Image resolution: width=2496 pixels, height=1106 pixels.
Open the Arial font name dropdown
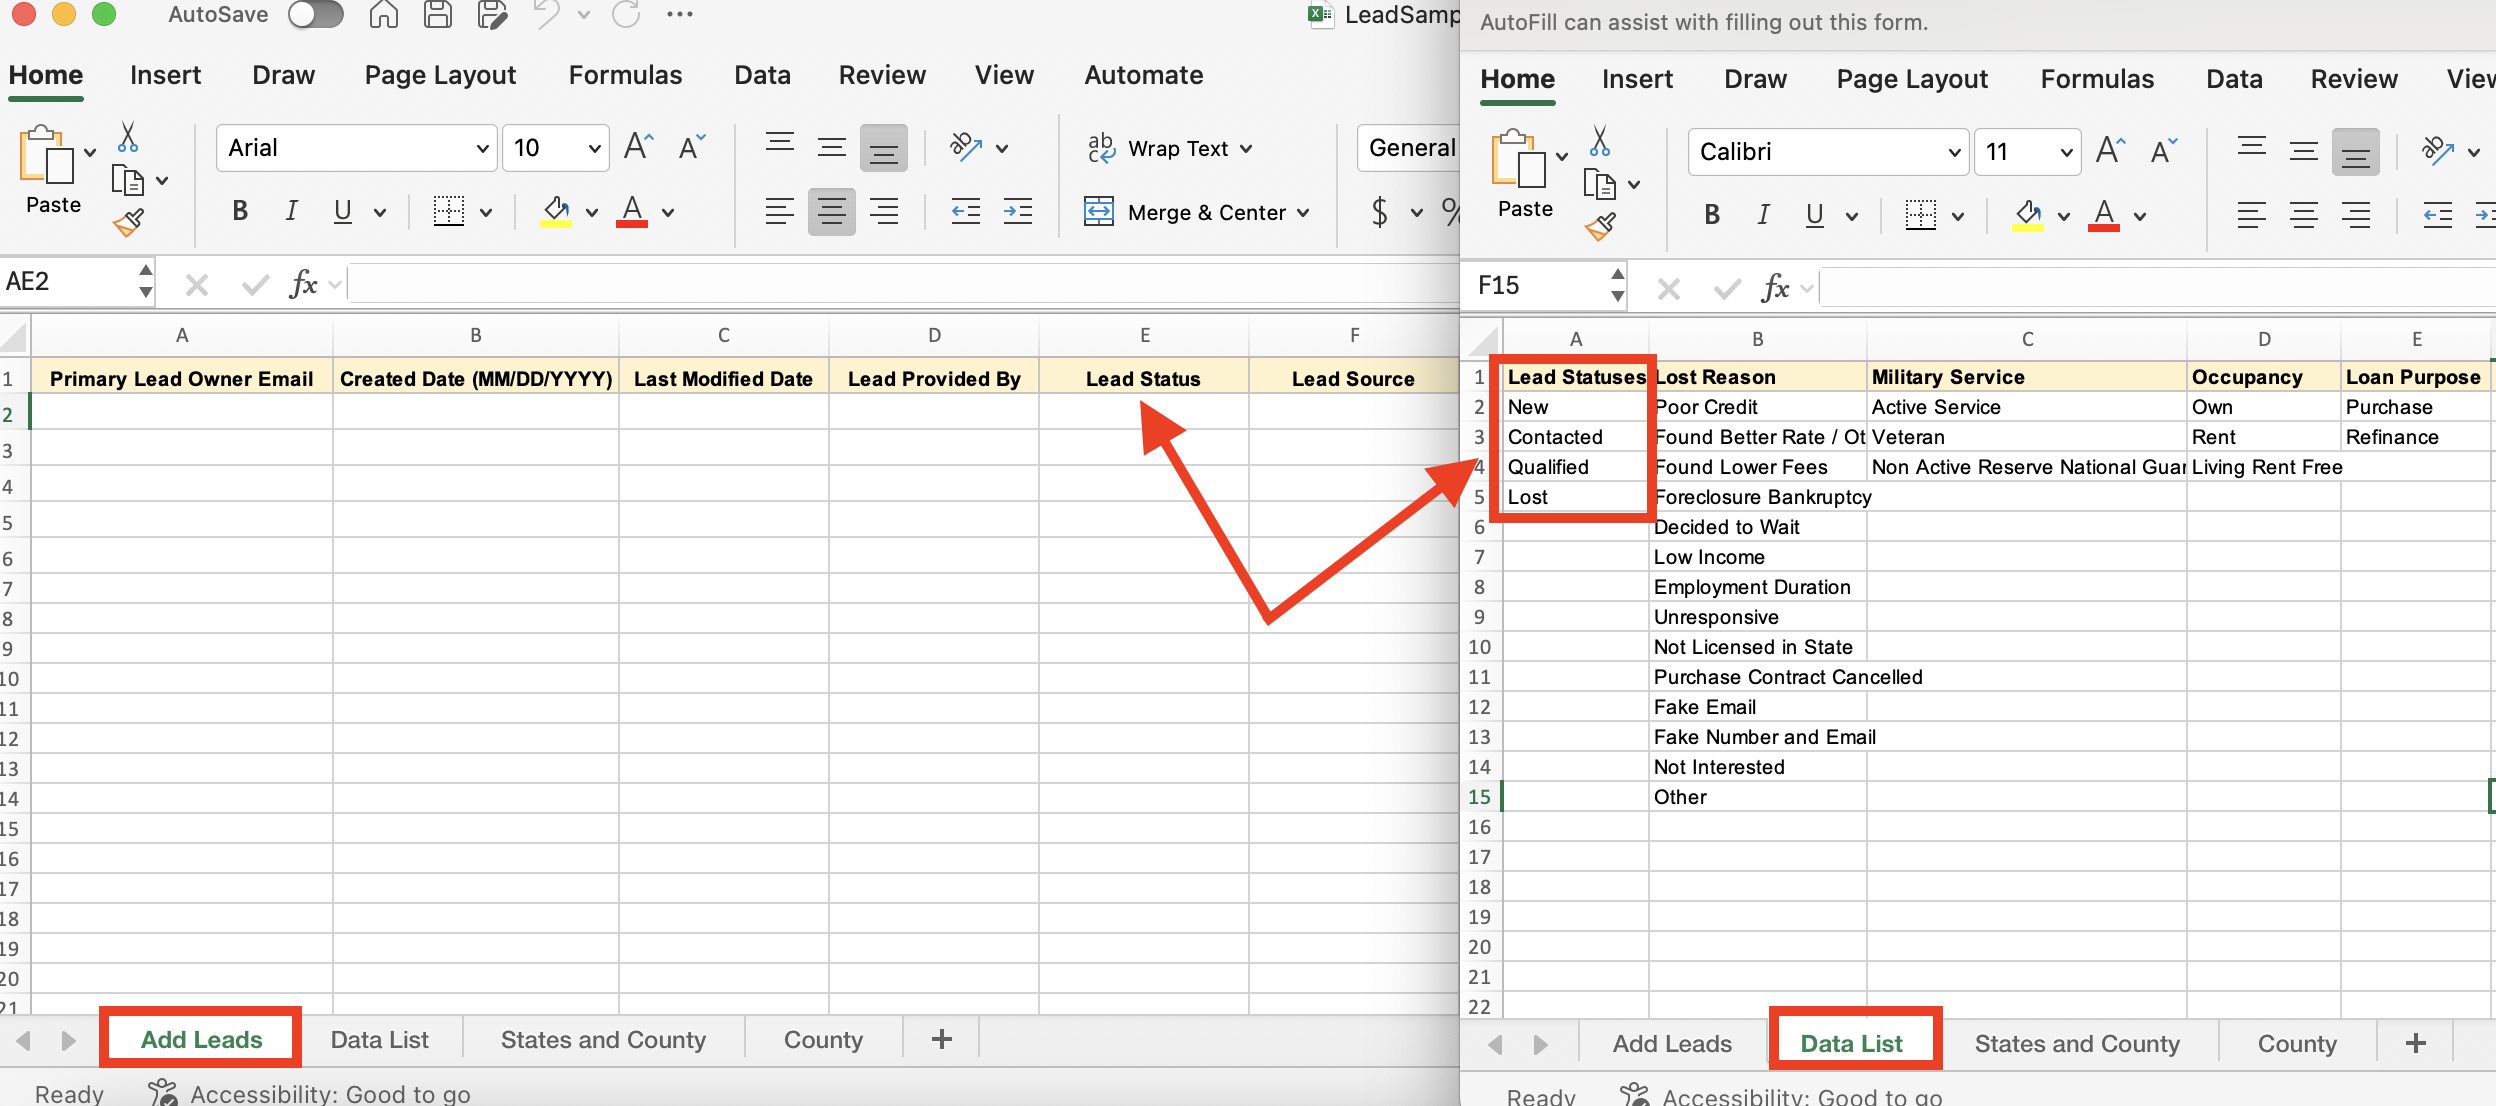pos(482,148)
